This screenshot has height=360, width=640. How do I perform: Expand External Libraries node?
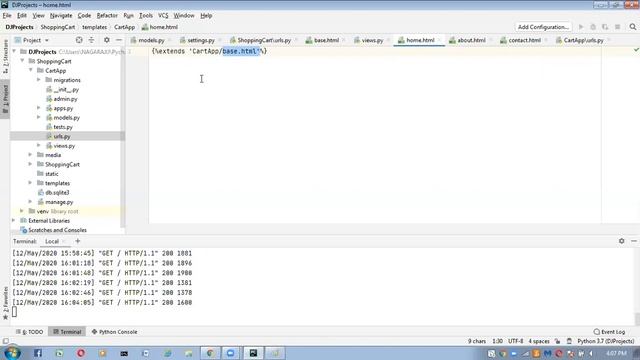(x=14, y=220)
